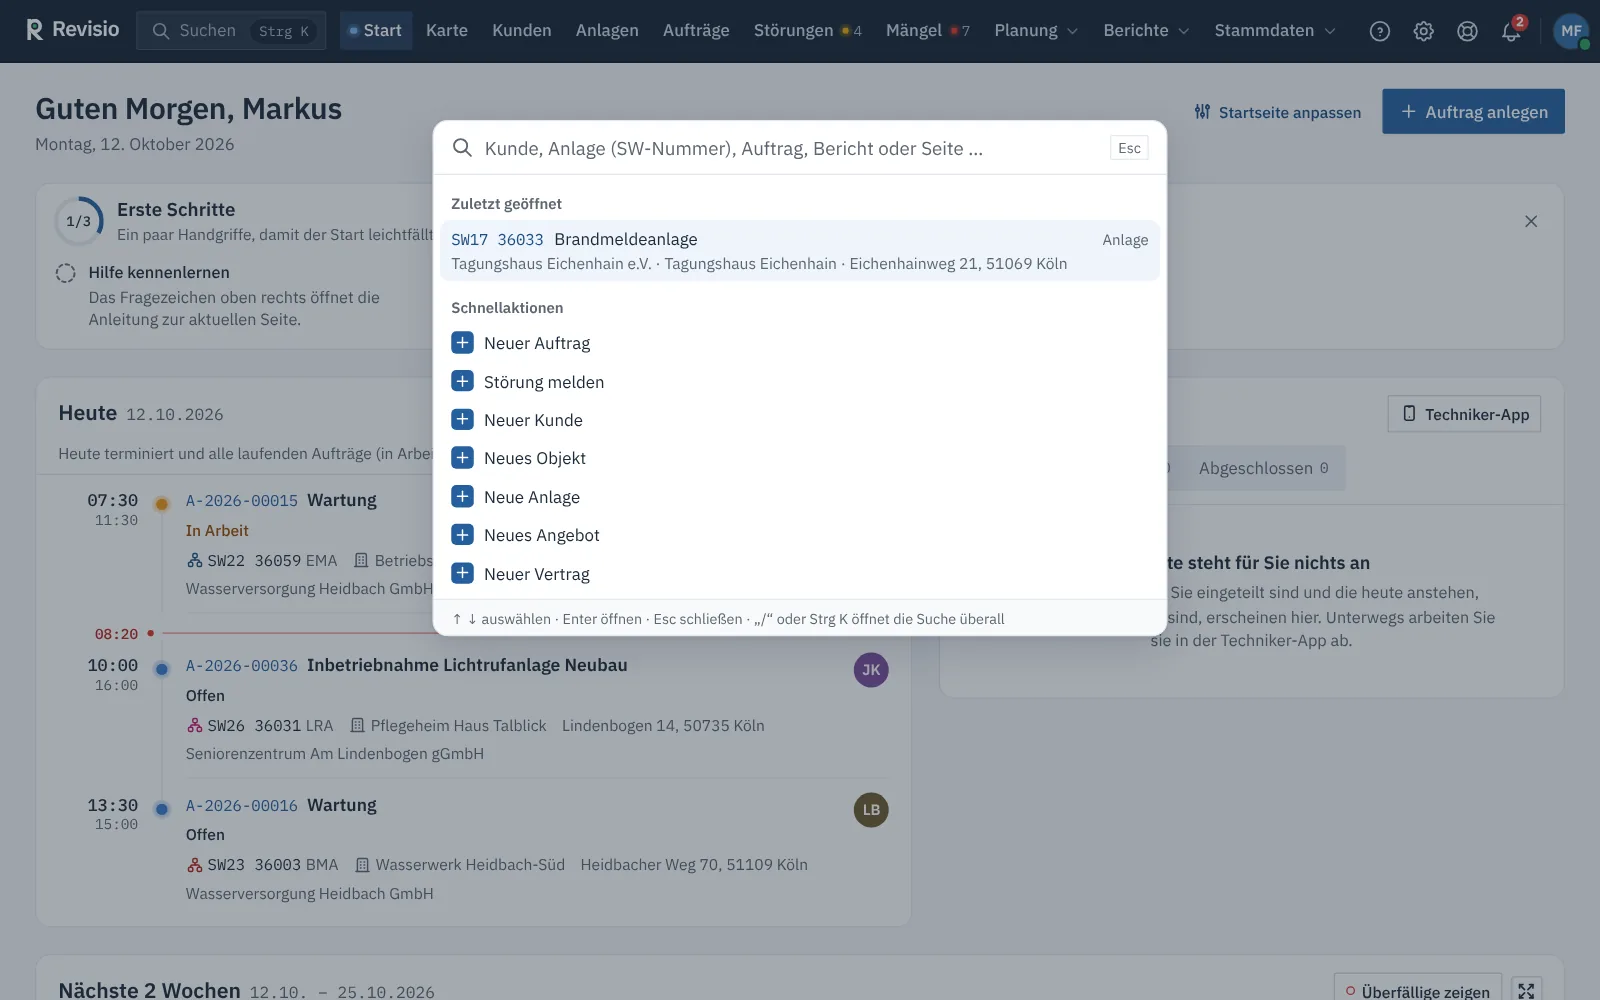Expand the Berichte dropdown menu
Image resolution: width=1600 pixels, height=1000 pixels.
[1146, 31]
